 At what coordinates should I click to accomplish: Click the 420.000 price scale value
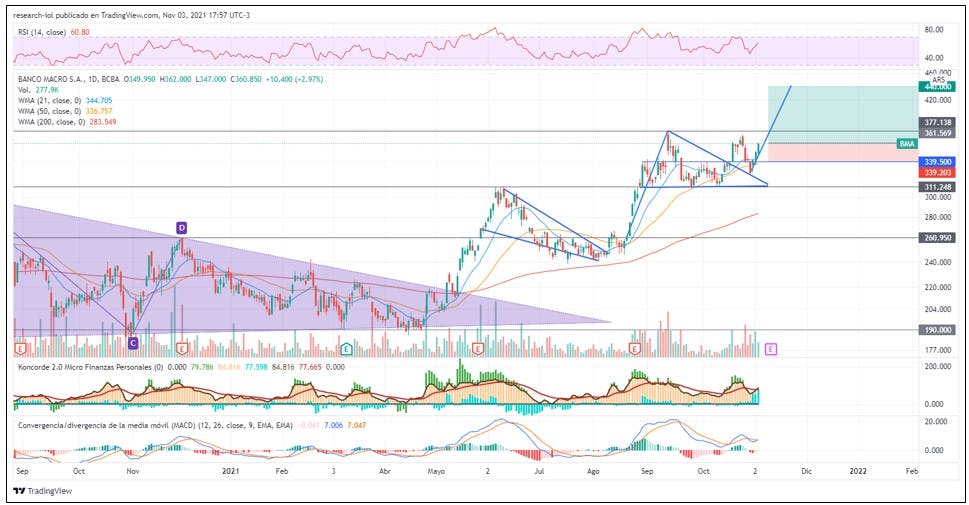coord(937,100)
